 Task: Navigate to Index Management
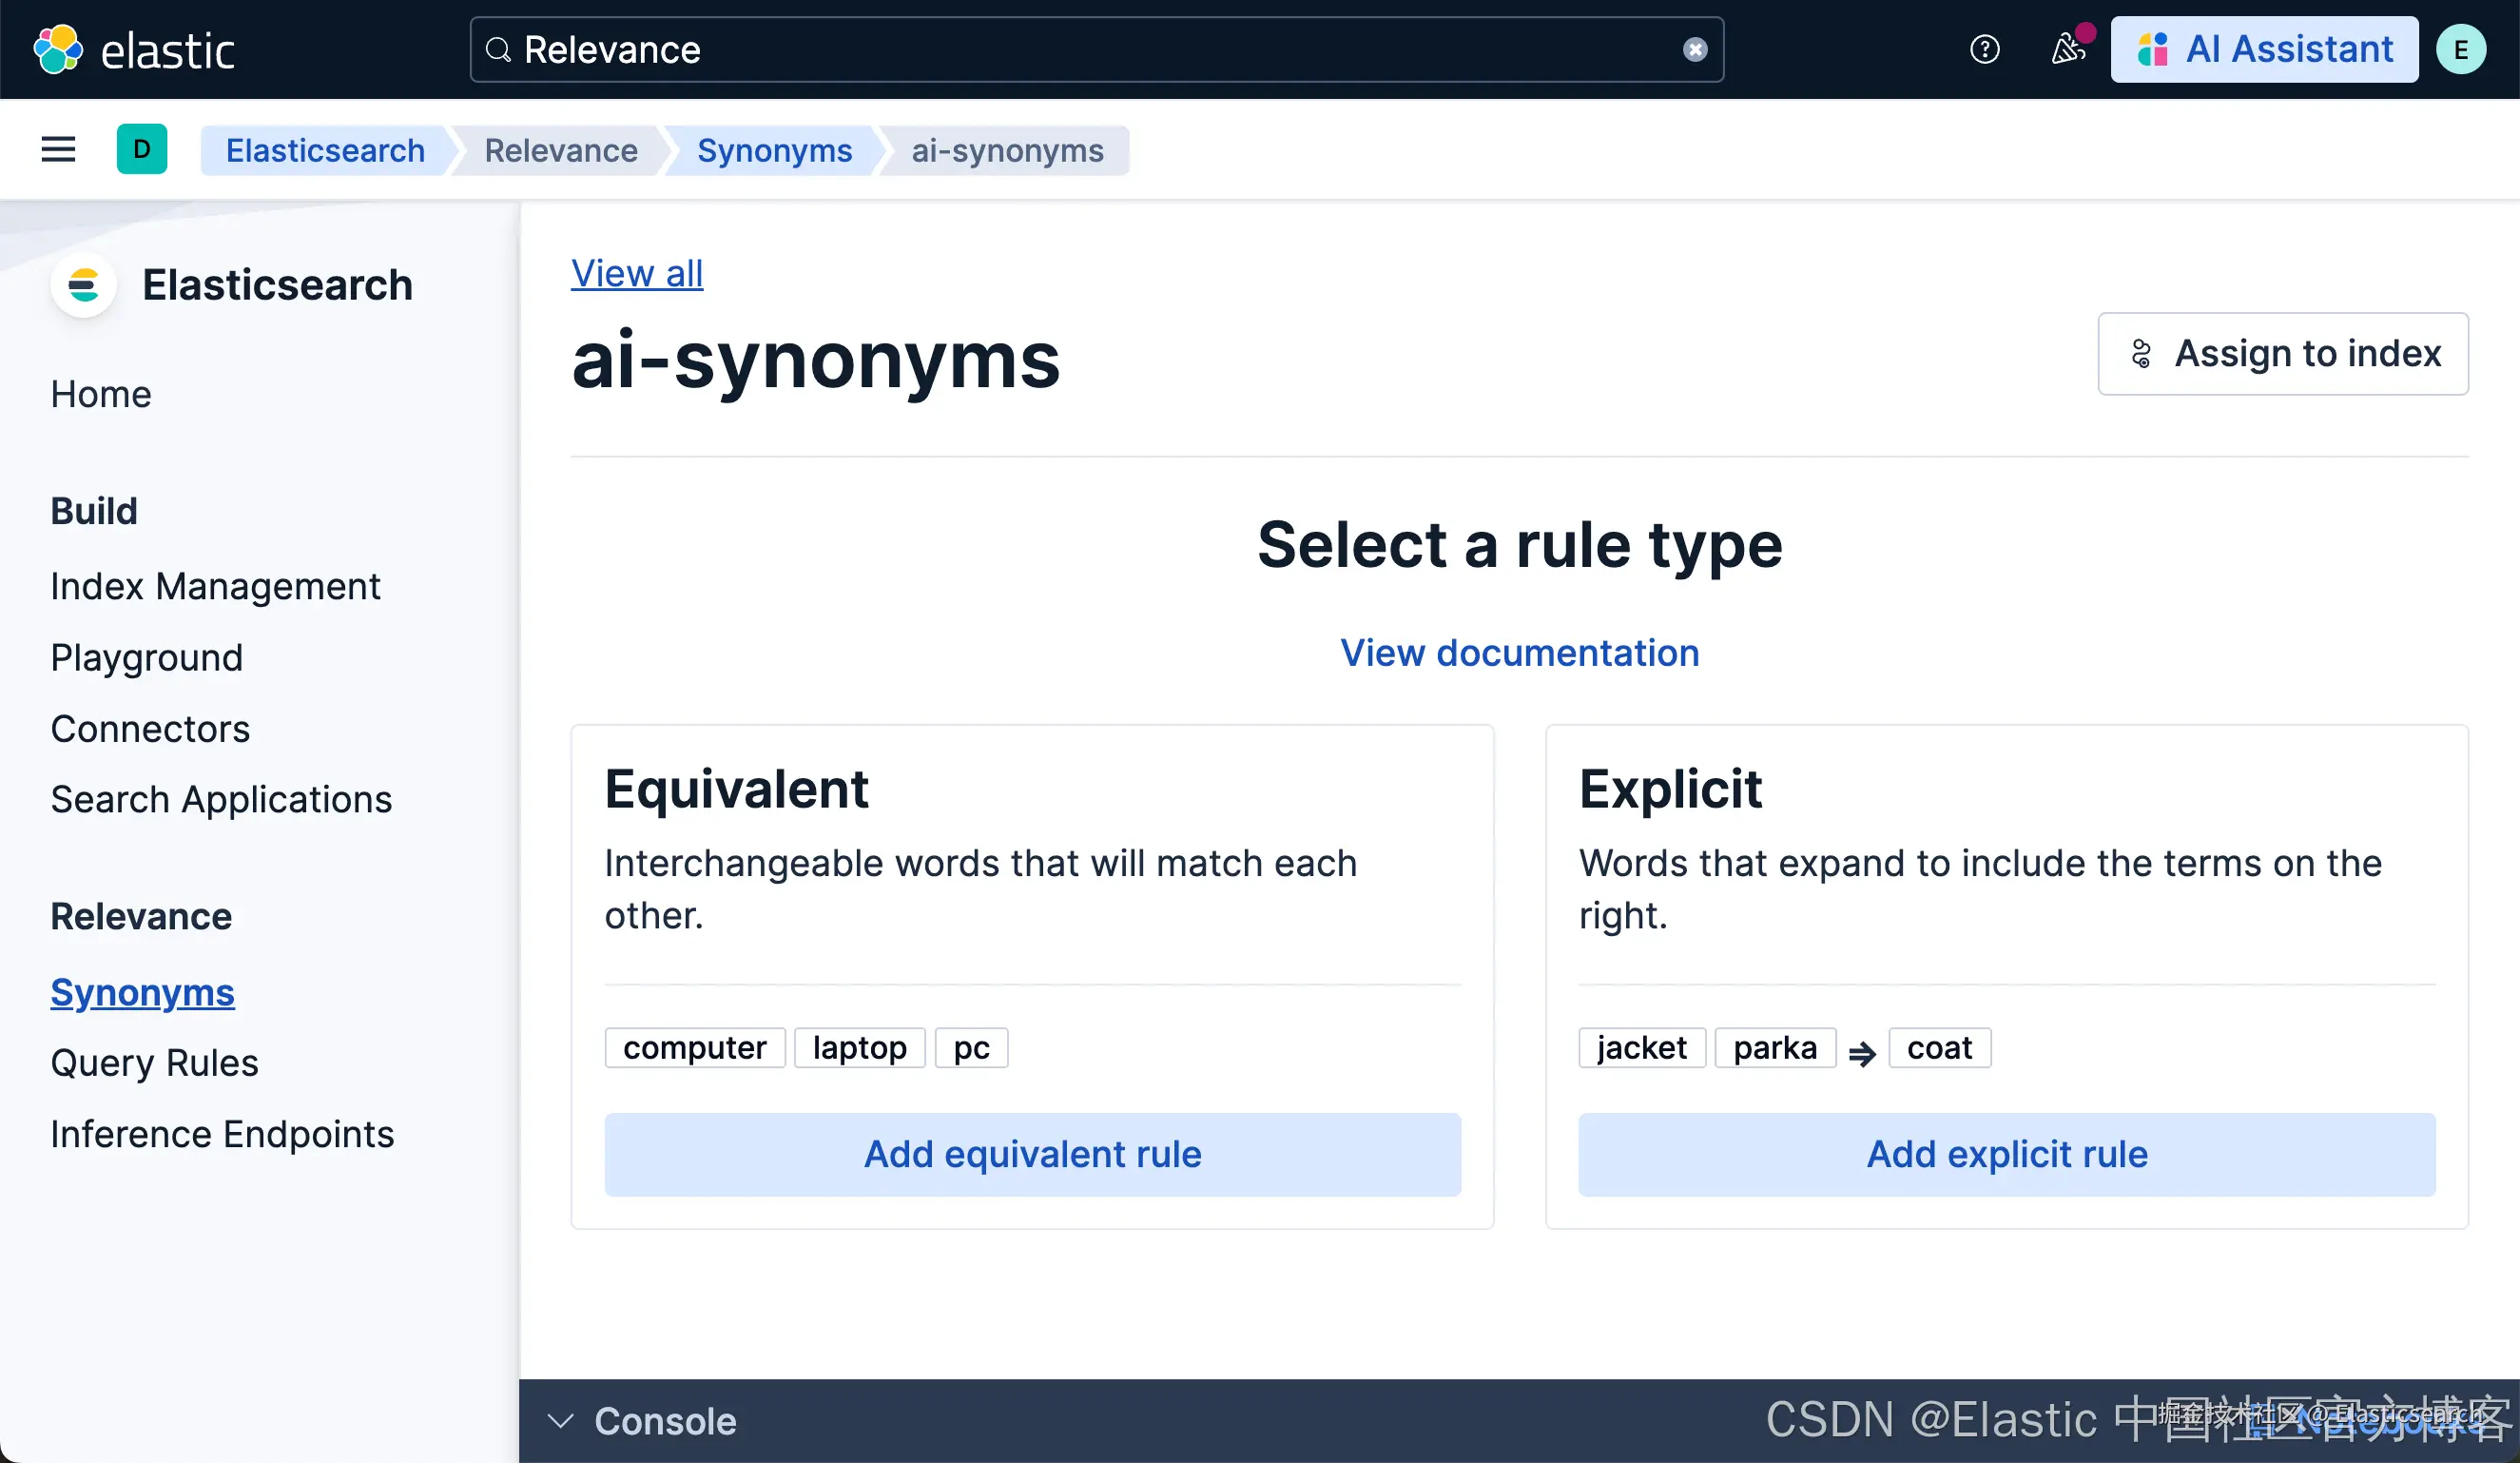215,586
